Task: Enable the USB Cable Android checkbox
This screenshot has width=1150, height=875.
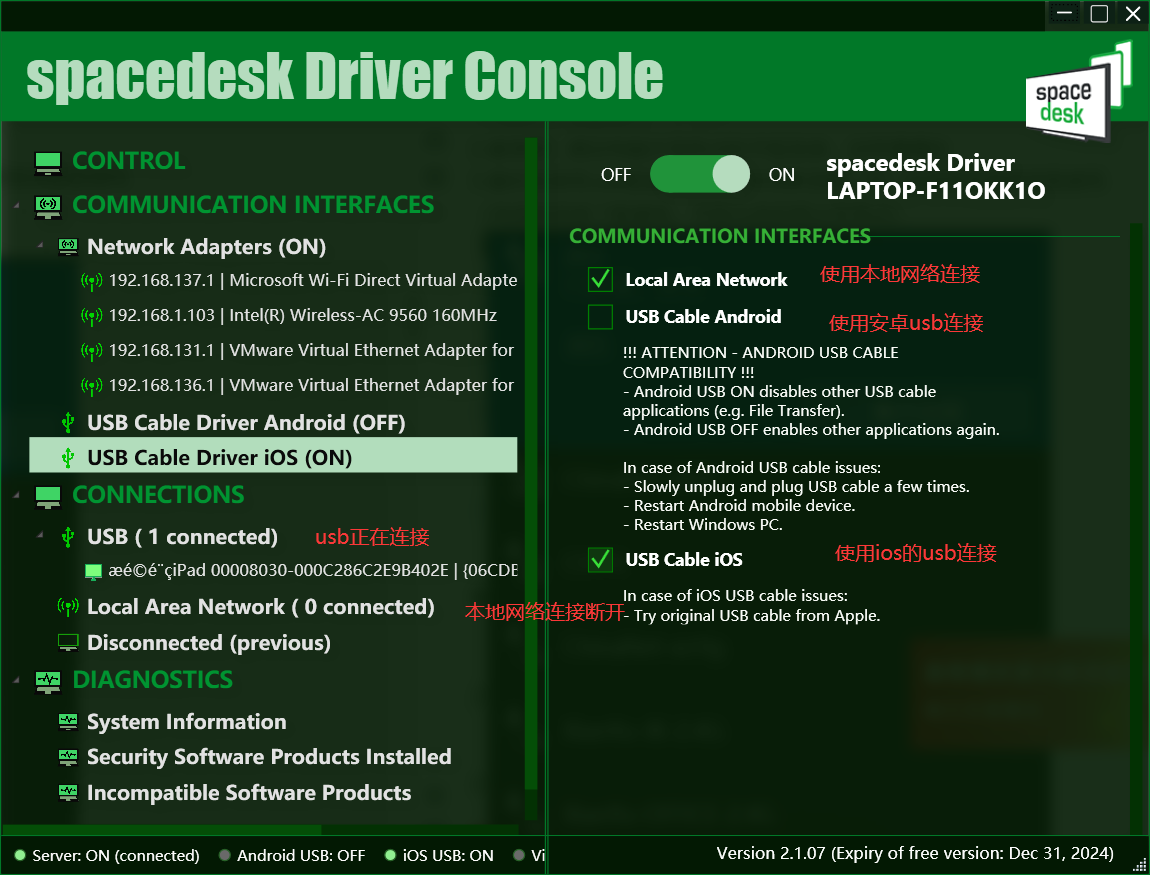Action: [601, 317]
